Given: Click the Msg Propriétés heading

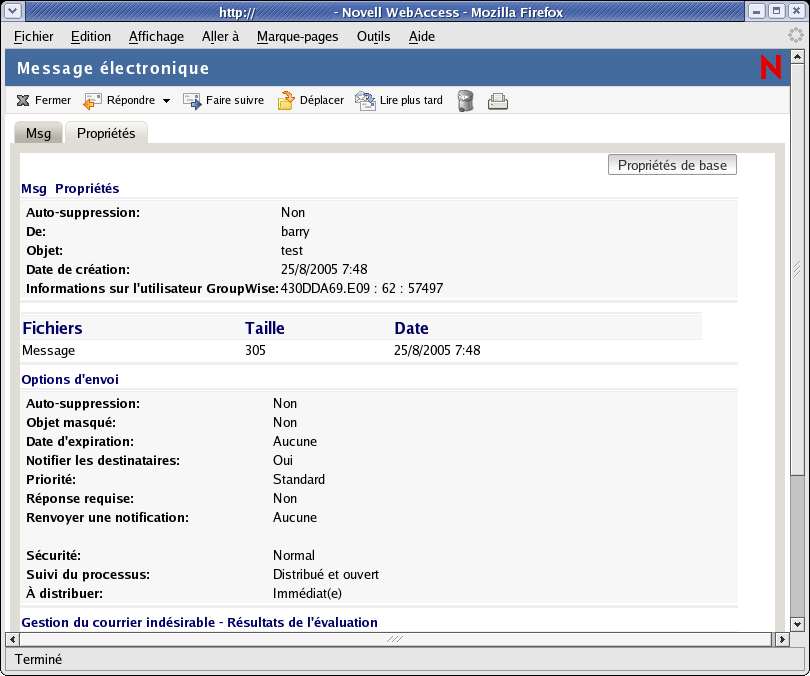Looking at the screenshot, I should 70,188.
